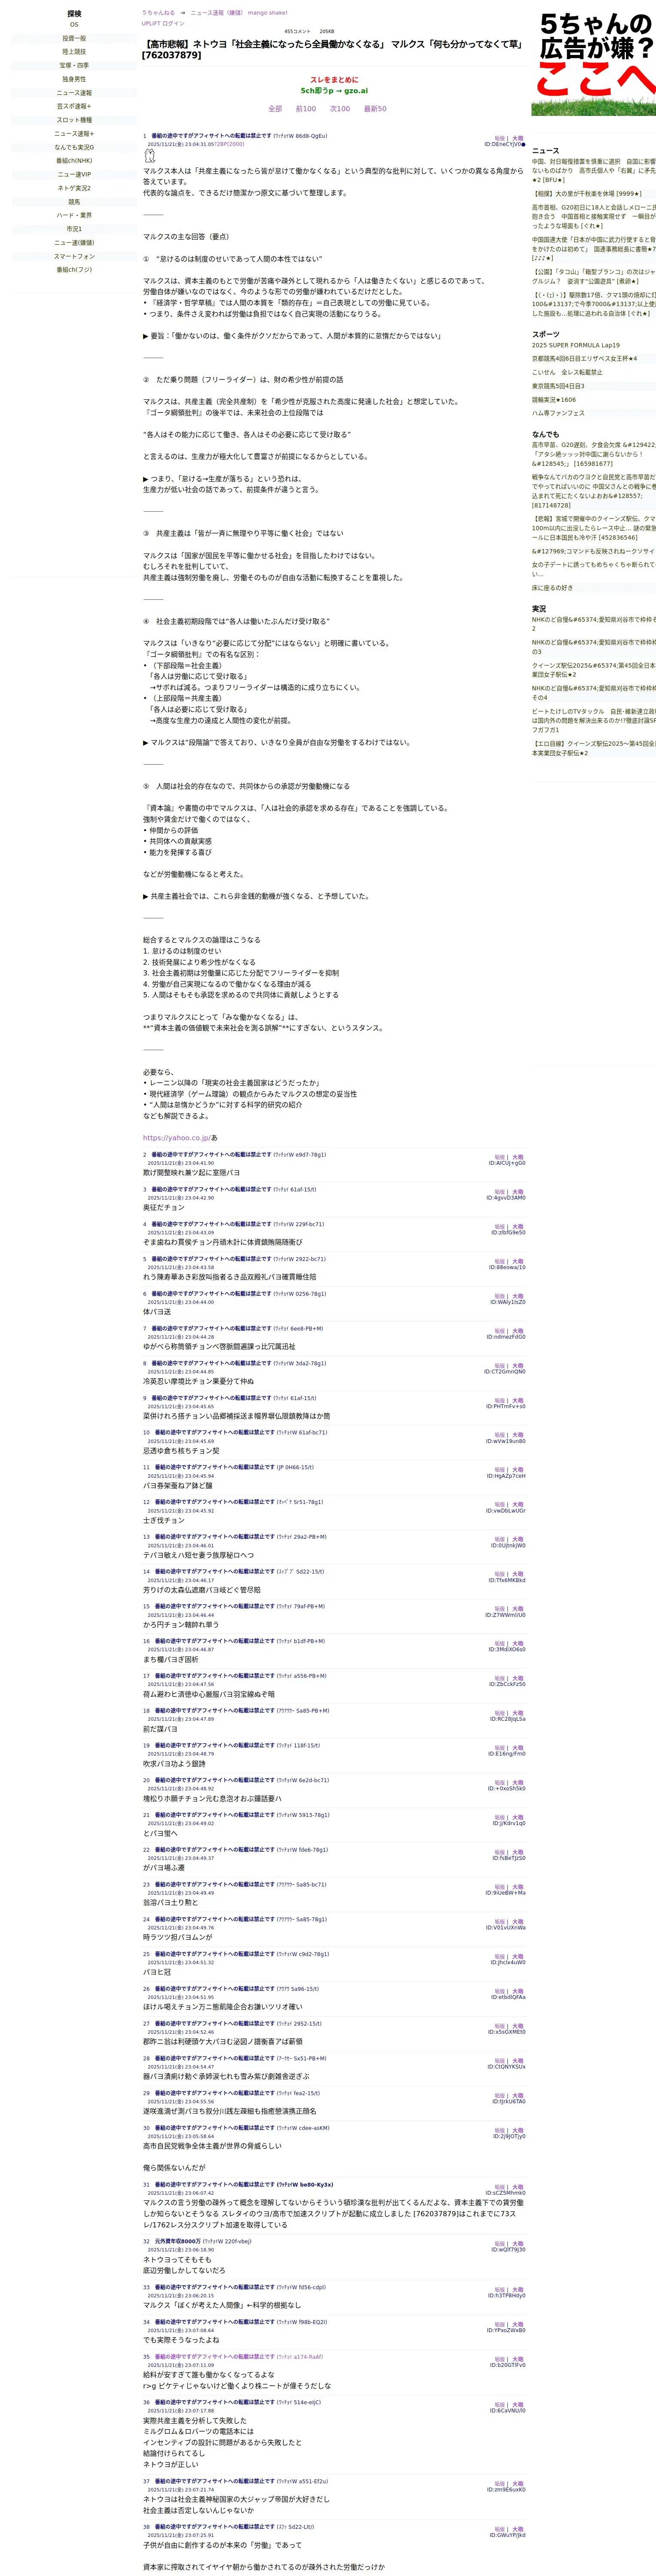The image size is (656, 2576).
Task: Open the 5ちゃんねる breadcrumb link
Action: [x=158, y=13]
